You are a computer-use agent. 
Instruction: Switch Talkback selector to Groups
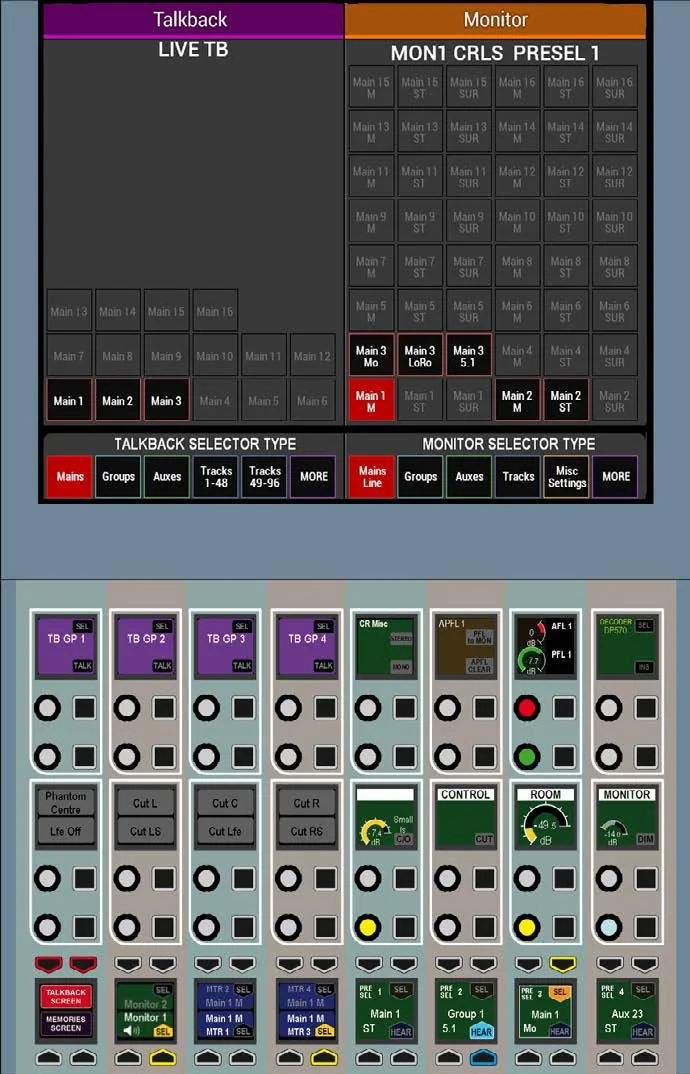tap(118, 477)
